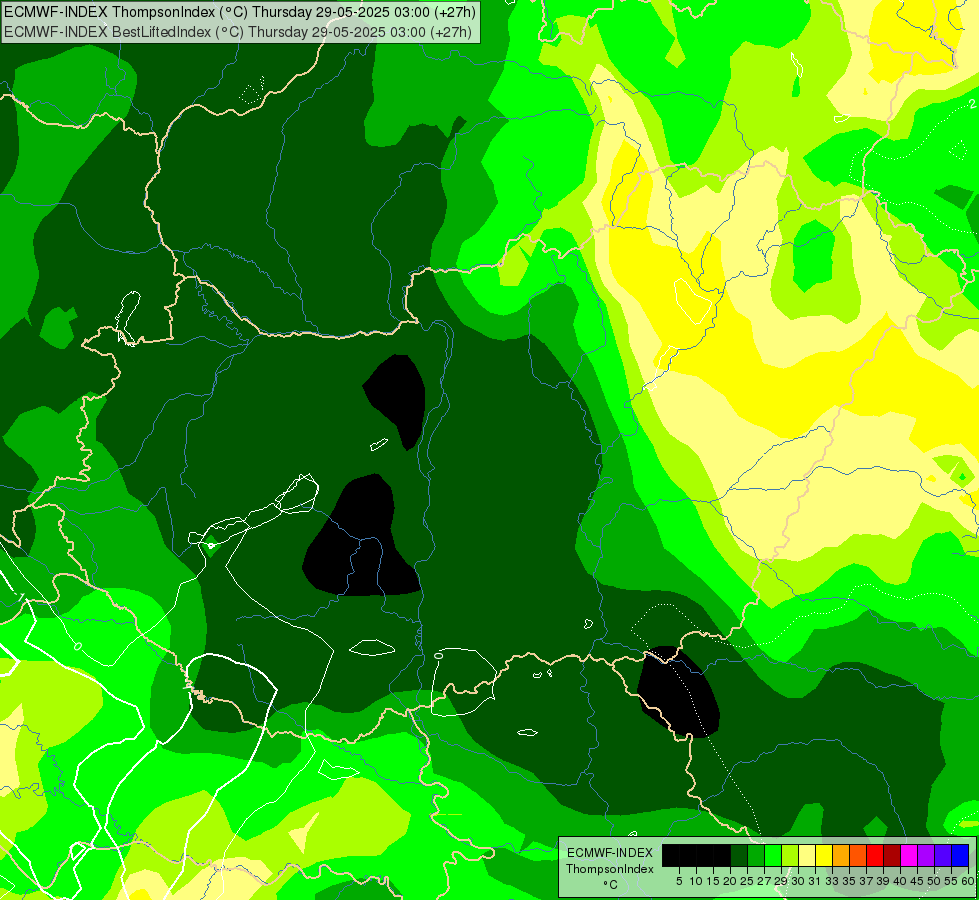Select the dark green 20–25 legend swatch

739,855
